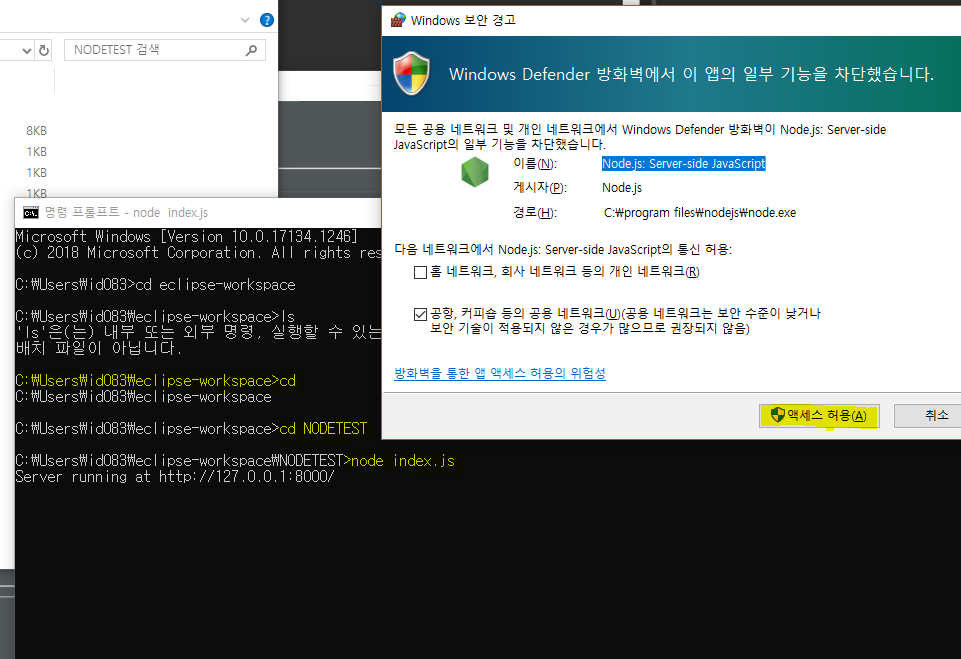Open the Explorer address bar history dropdown

click(x=26, y=50)
